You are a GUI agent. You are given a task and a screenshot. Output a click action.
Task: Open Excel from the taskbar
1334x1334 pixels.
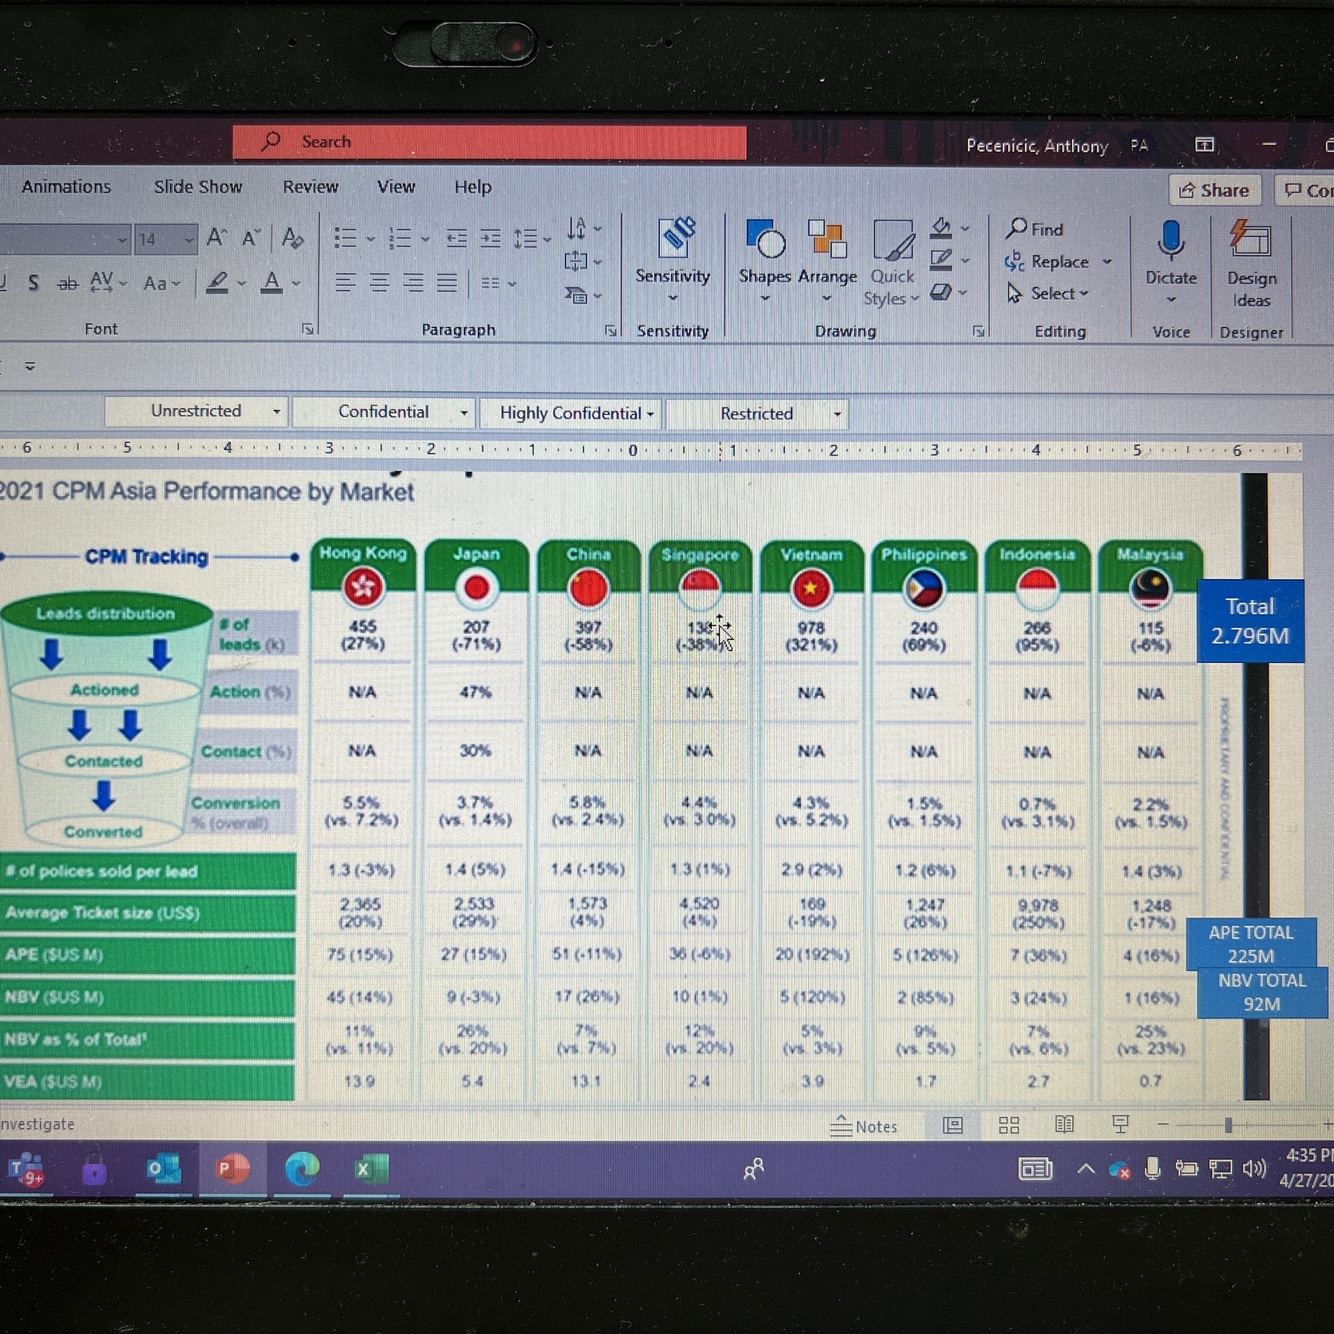(371, 1169)
